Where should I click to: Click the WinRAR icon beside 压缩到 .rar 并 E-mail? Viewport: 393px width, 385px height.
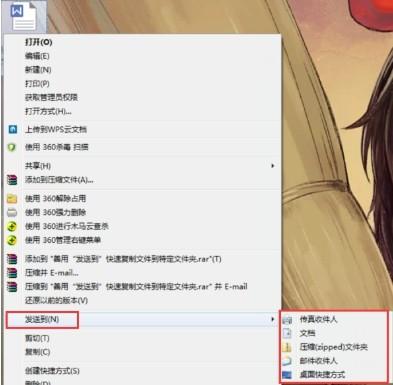12,287
